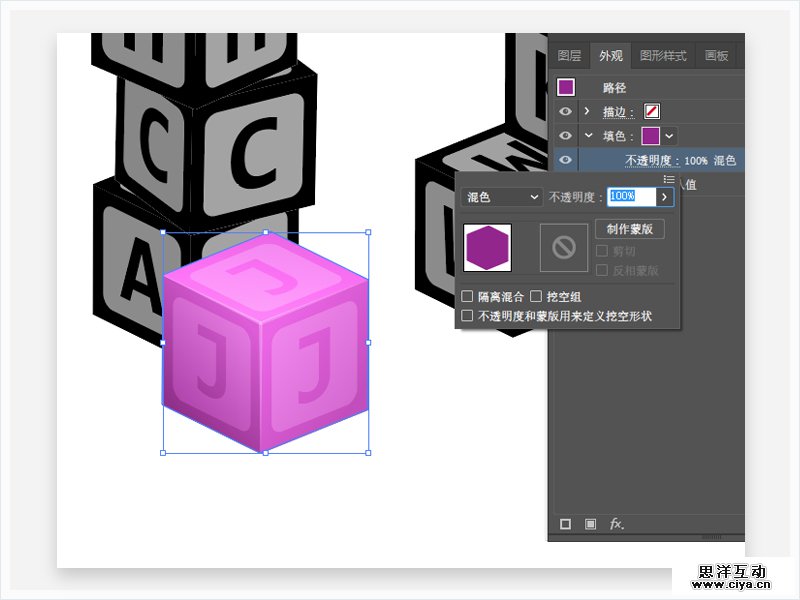Check the 挖空组 option
800x600 pixels.
[536, 297]
